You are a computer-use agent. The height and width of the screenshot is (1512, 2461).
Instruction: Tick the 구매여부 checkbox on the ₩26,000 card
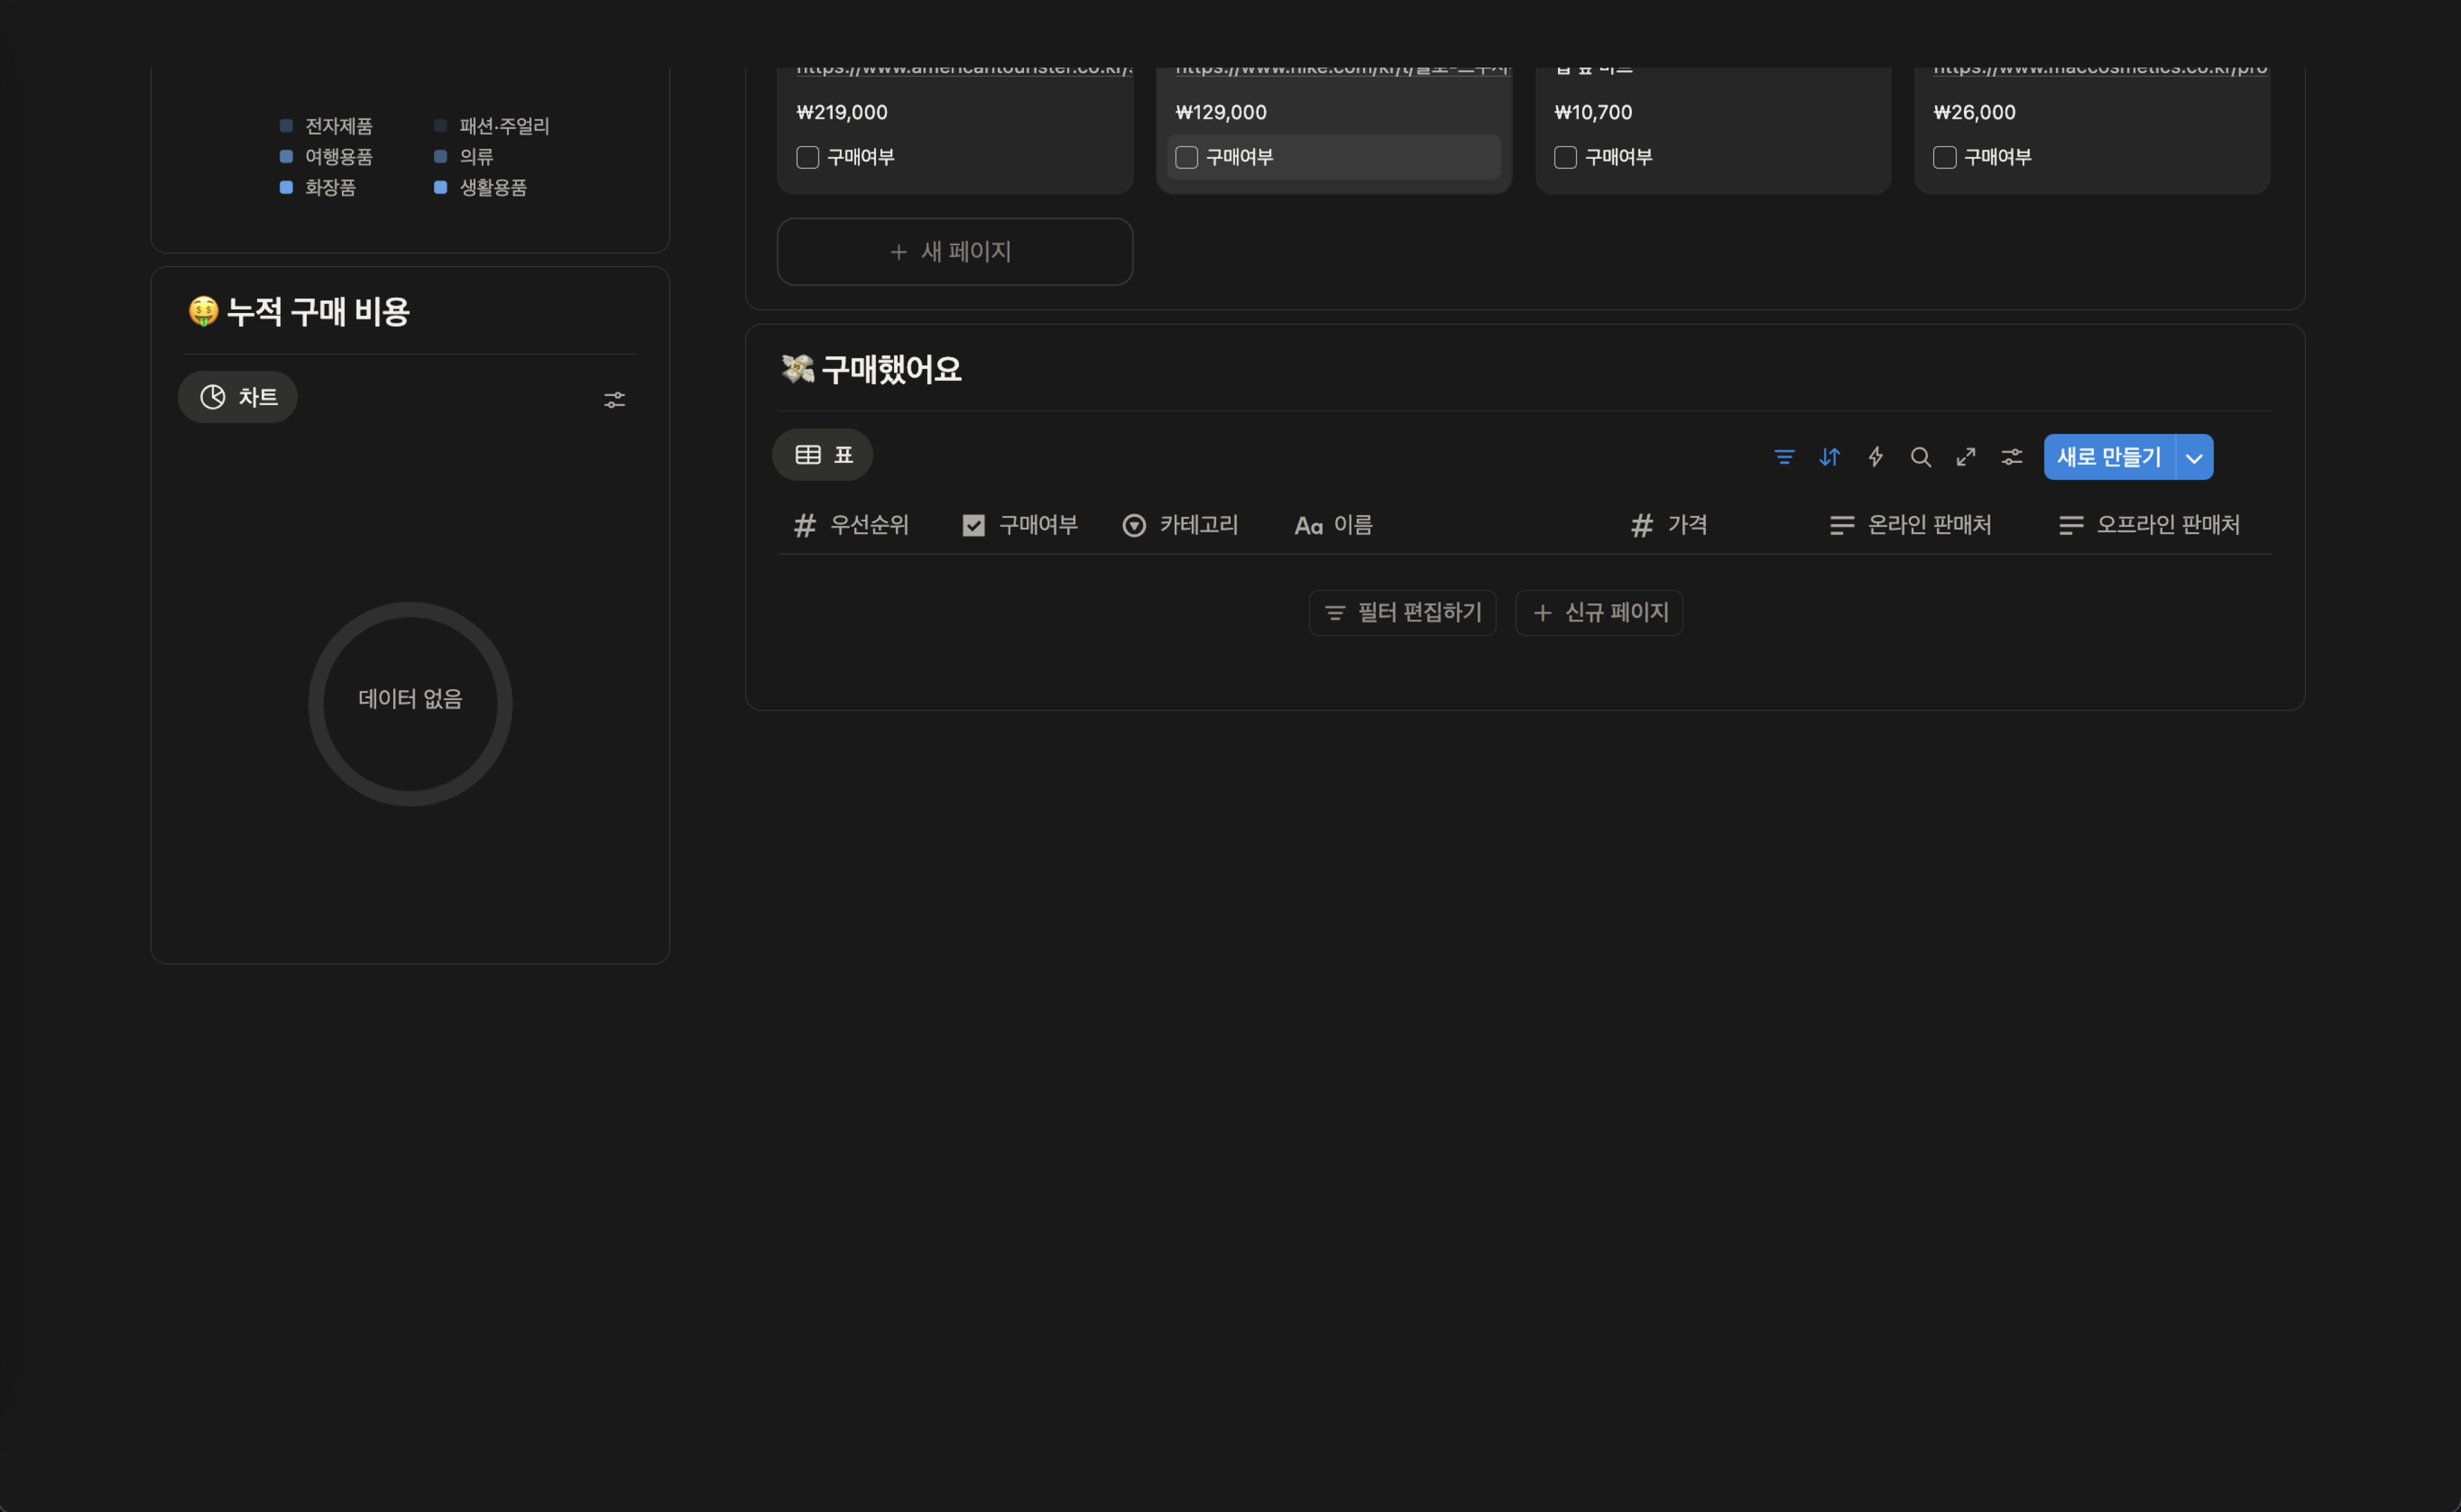(1944, 158)
